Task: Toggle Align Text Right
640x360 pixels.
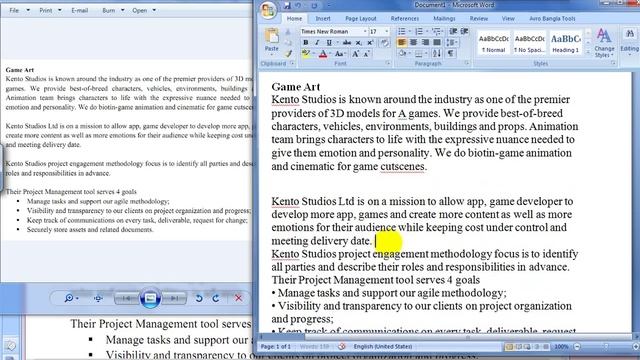Action: (x=425, y=42)
